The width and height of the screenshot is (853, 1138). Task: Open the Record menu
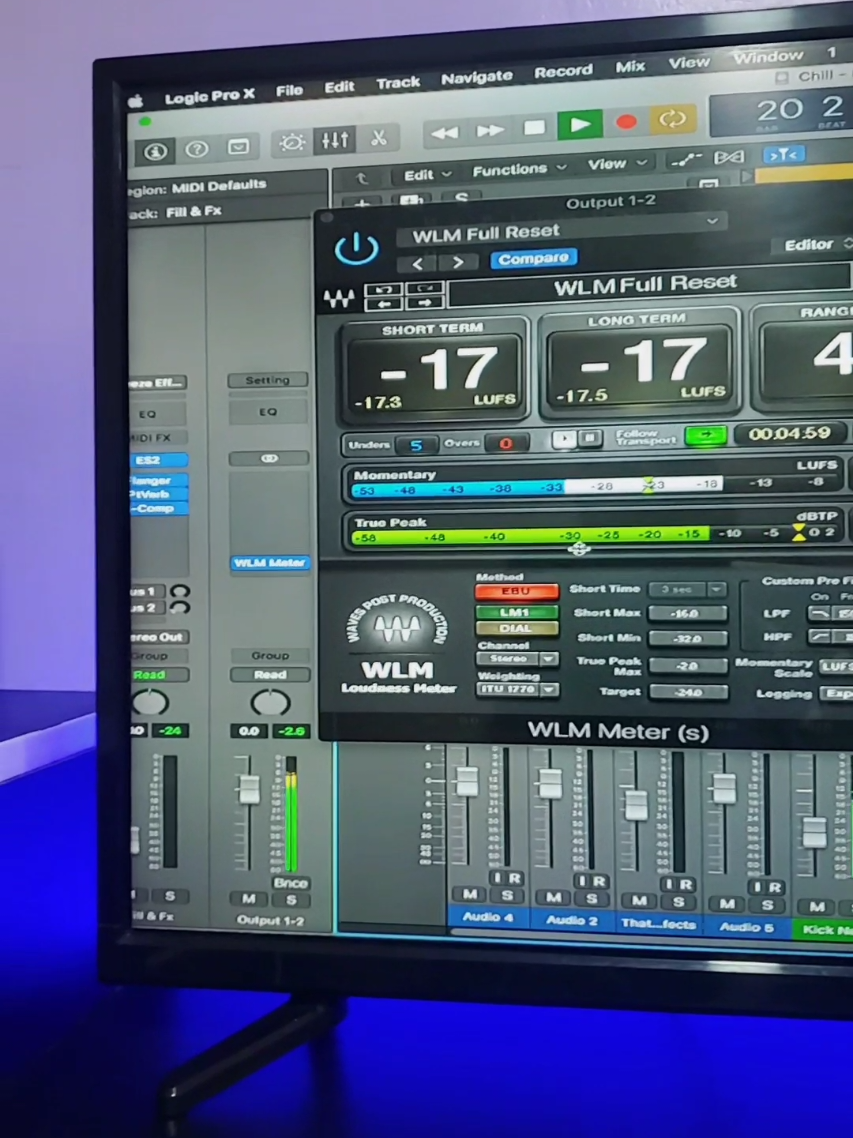(563, 72)
